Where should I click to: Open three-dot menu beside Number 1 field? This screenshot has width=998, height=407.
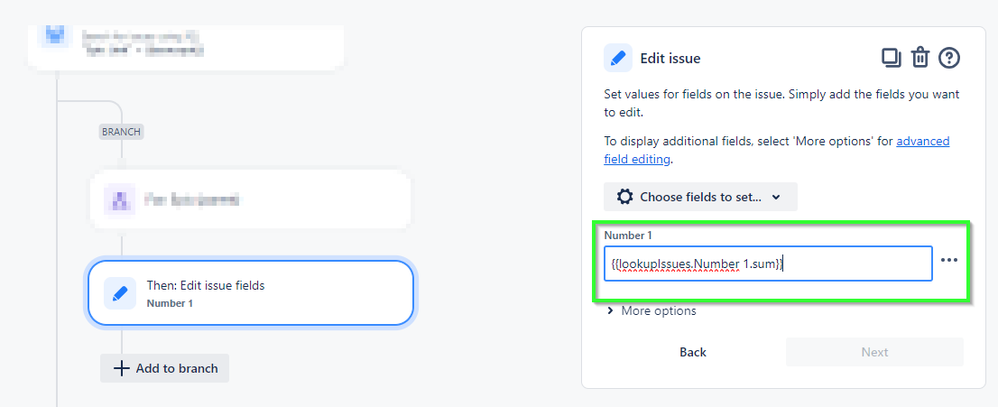[x=949, y=260]
